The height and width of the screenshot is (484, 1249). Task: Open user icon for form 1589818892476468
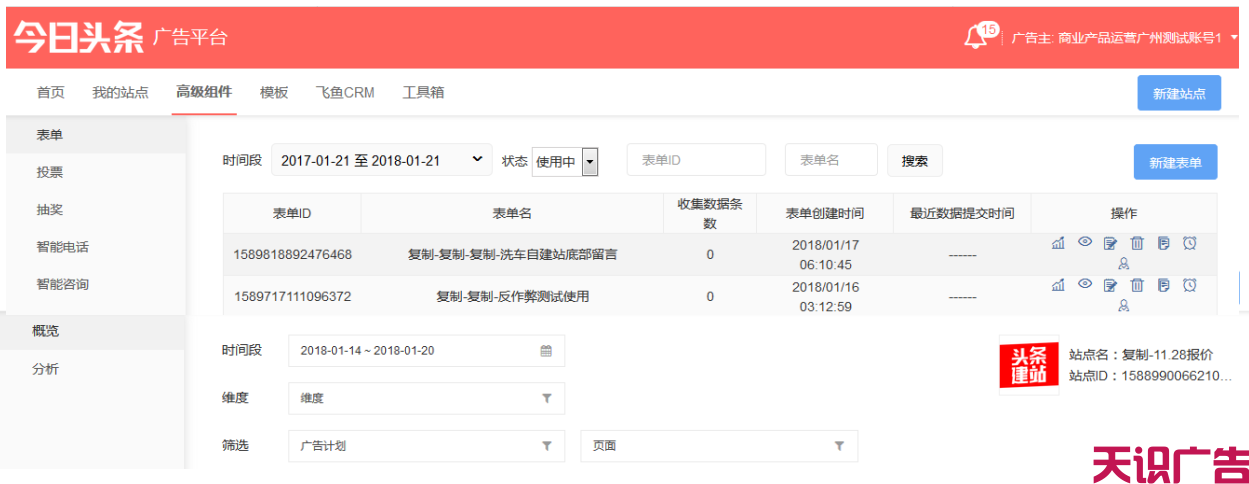(1123, 264)
